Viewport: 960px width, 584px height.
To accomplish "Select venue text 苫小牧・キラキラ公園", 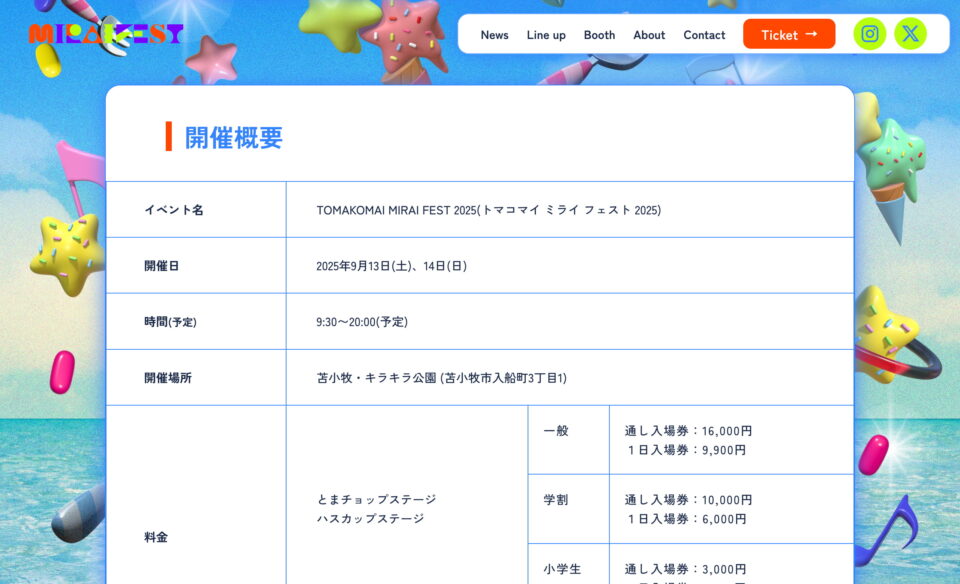I will (376, 378).
